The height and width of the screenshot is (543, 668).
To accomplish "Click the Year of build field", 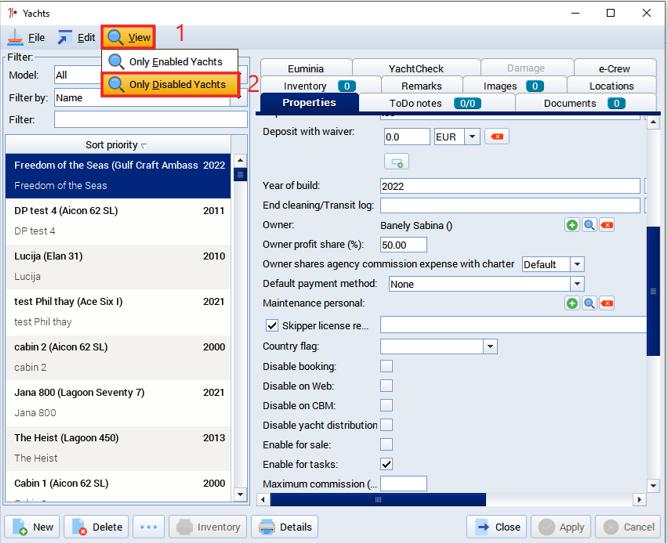I will tap(510, 186).
